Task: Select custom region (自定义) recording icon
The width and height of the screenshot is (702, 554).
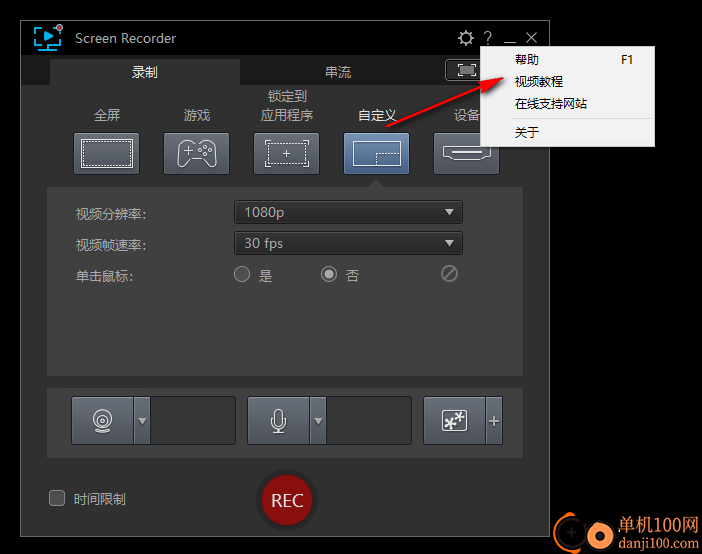Action: (377, 154)
